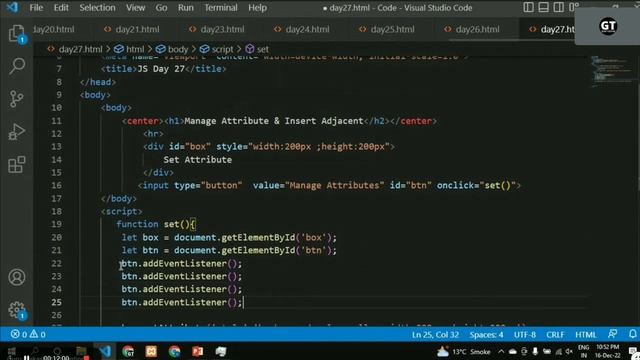The width and height of the screenshot is (640, 360).
Task: Select the set function breadcrumb
Action: coord(257,49)
